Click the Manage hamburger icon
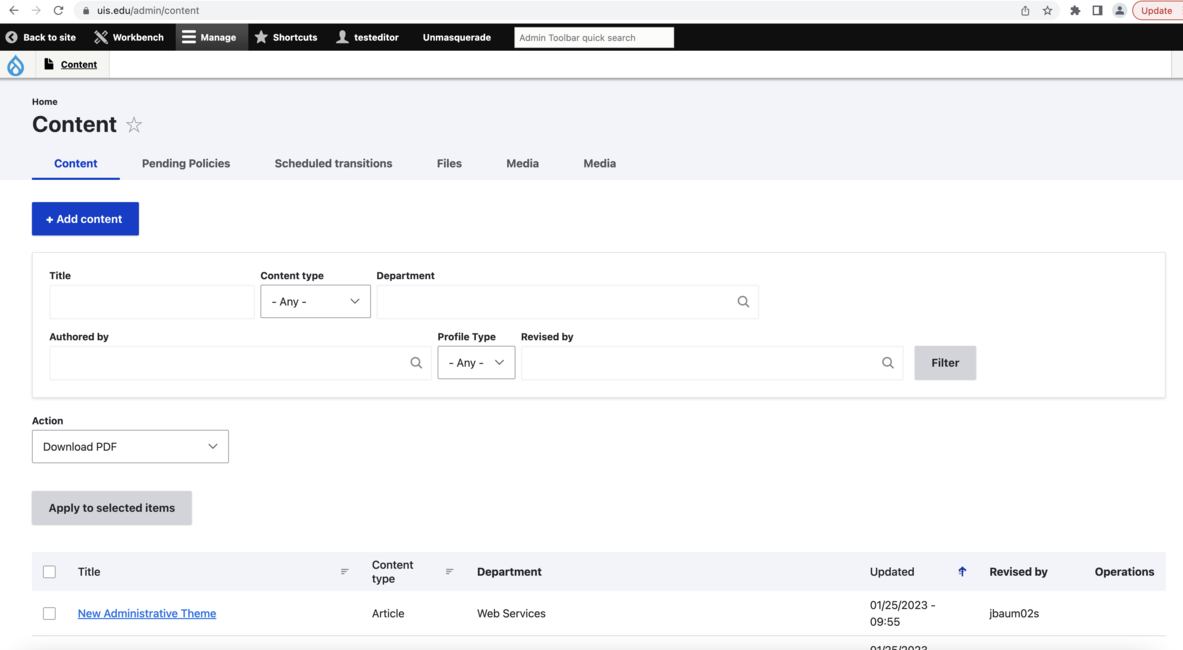Screen dimensions: 1183x650 (x=189, y=37)
